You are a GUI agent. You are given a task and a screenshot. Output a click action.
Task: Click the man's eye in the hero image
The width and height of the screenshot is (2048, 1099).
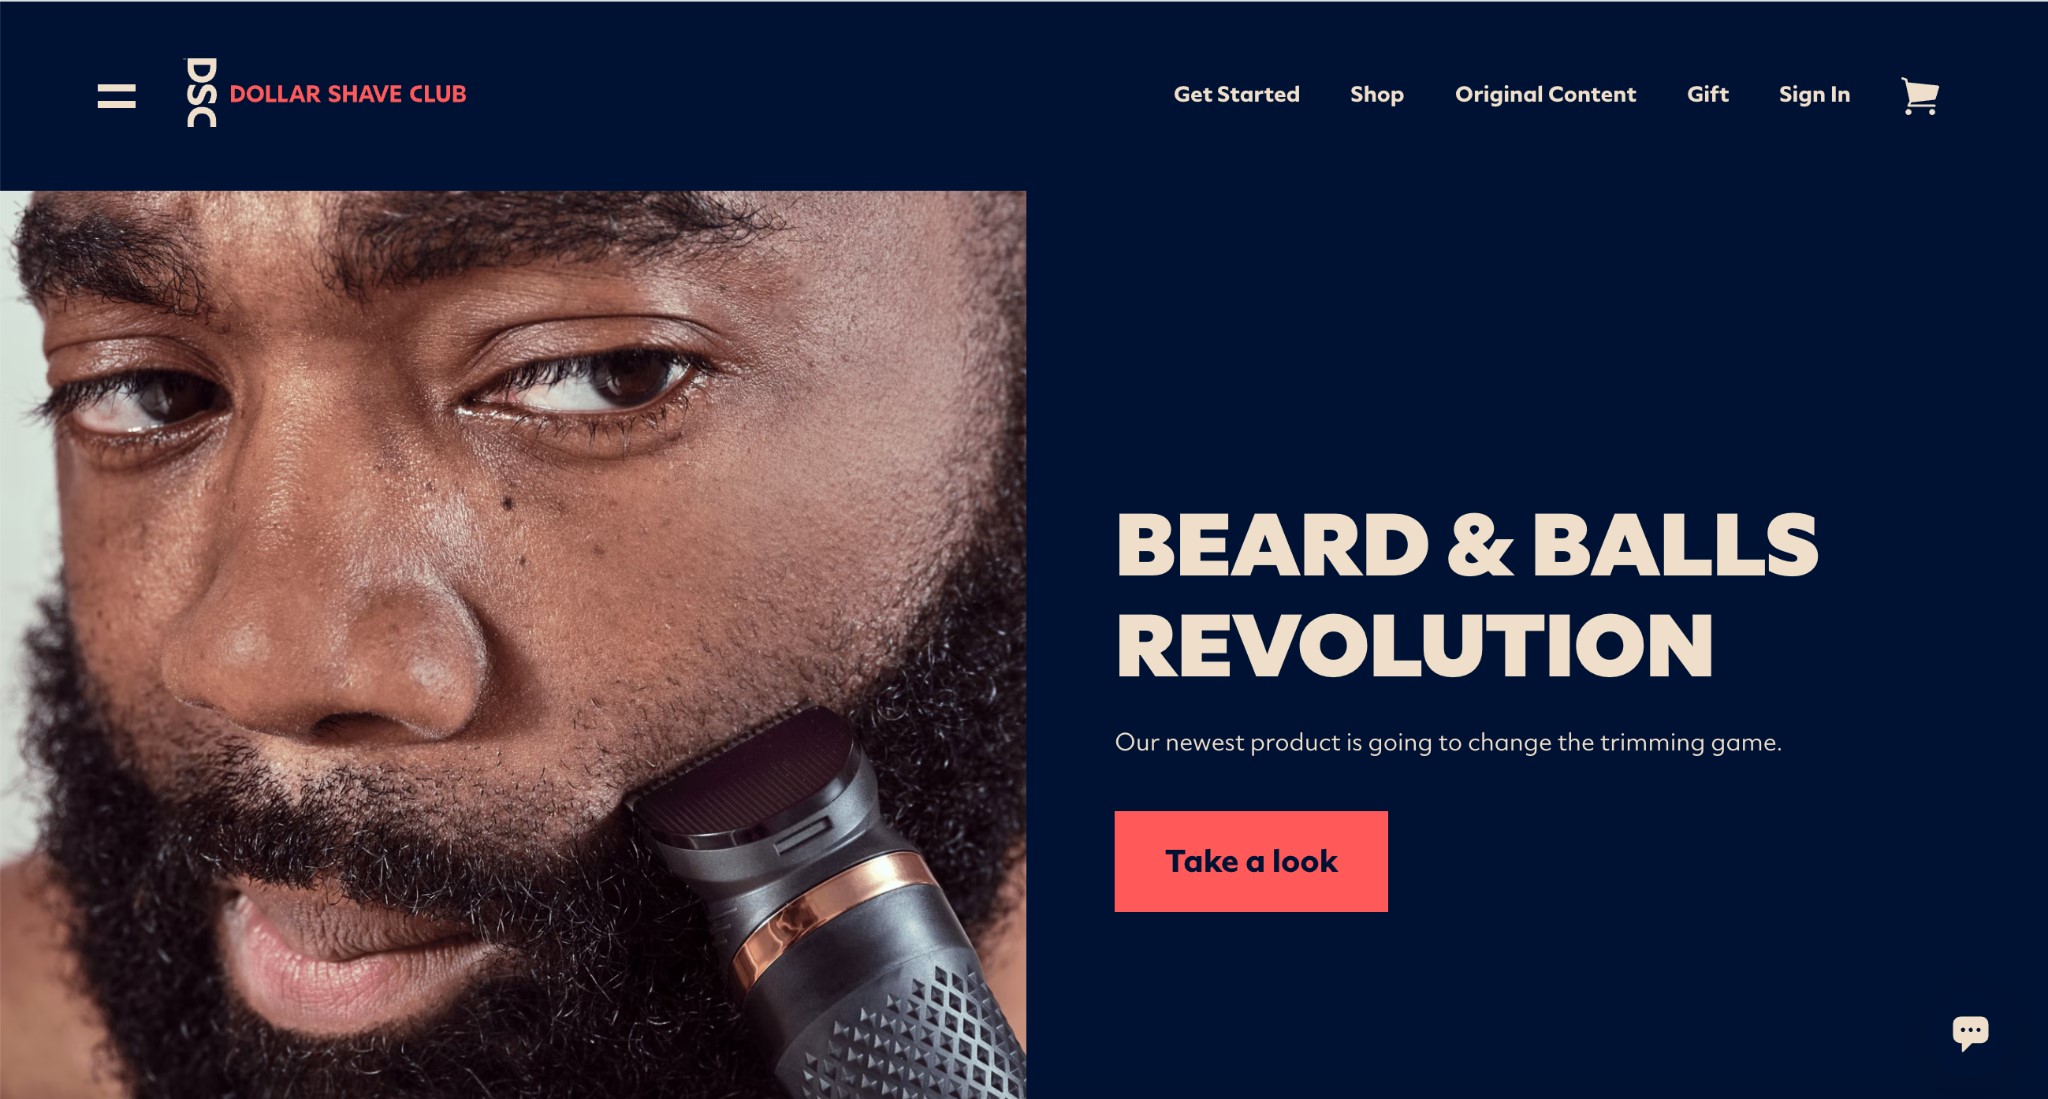[590, 385]
